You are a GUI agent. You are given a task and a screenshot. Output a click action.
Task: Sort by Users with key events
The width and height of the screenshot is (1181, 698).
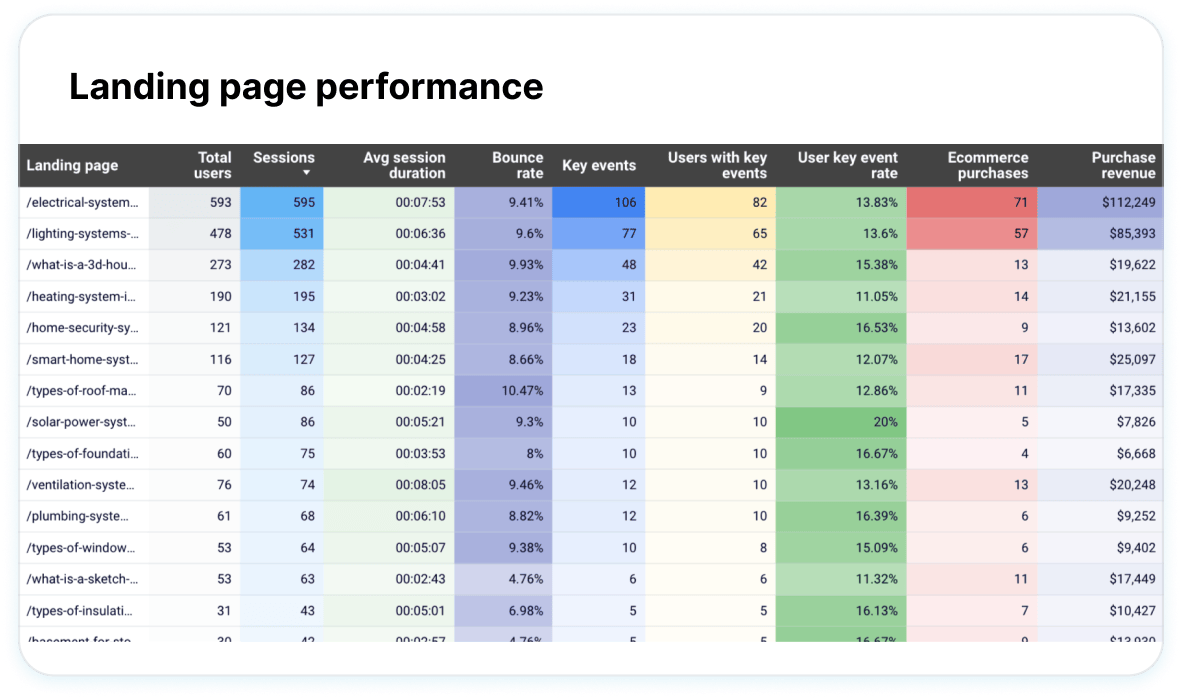[716, 164]
